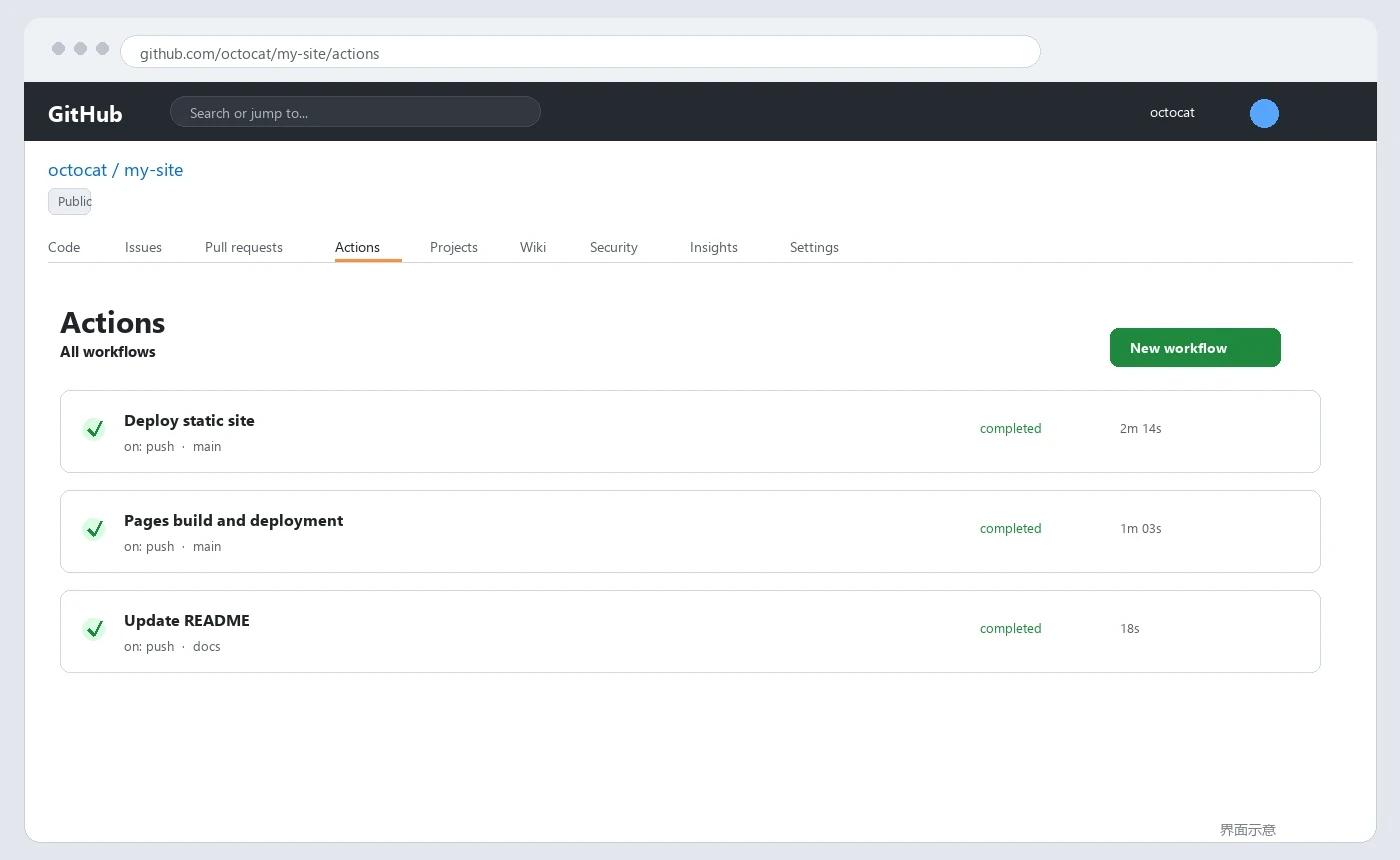Click the Public visibility badge
The image size is (1400, 860).
tap(70, 201)
